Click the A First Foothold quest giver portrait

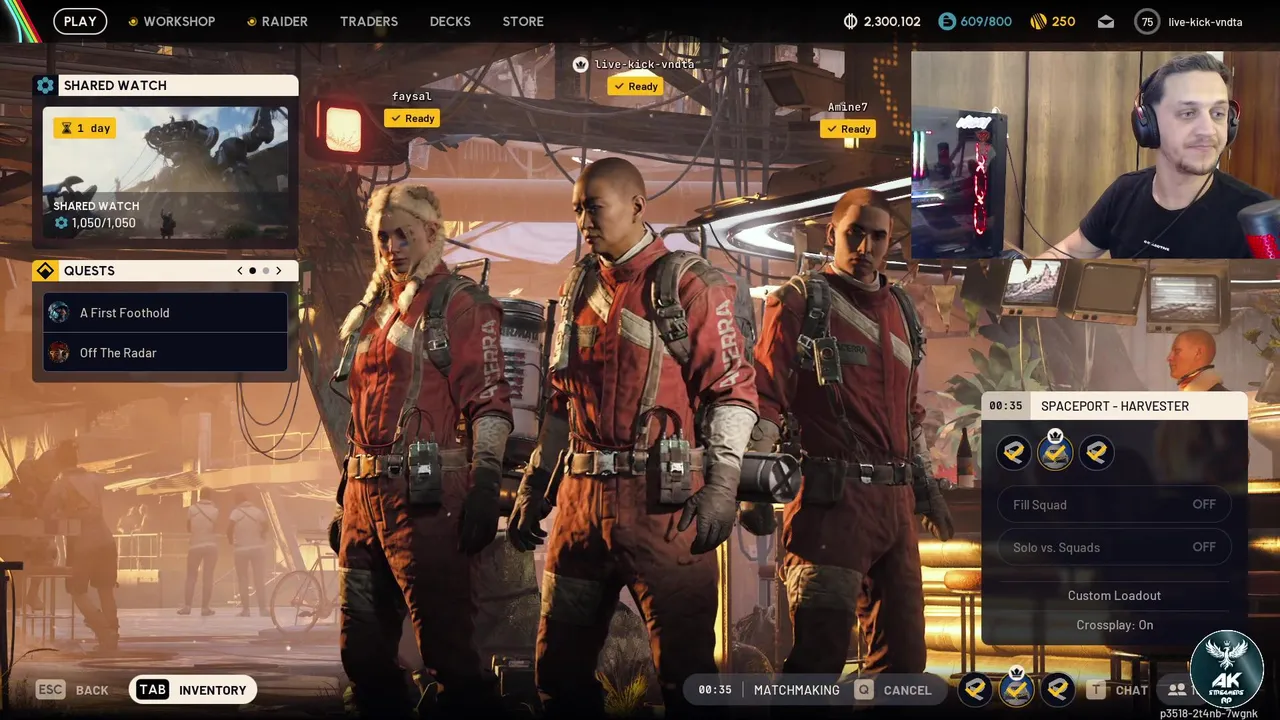(59, 313)
